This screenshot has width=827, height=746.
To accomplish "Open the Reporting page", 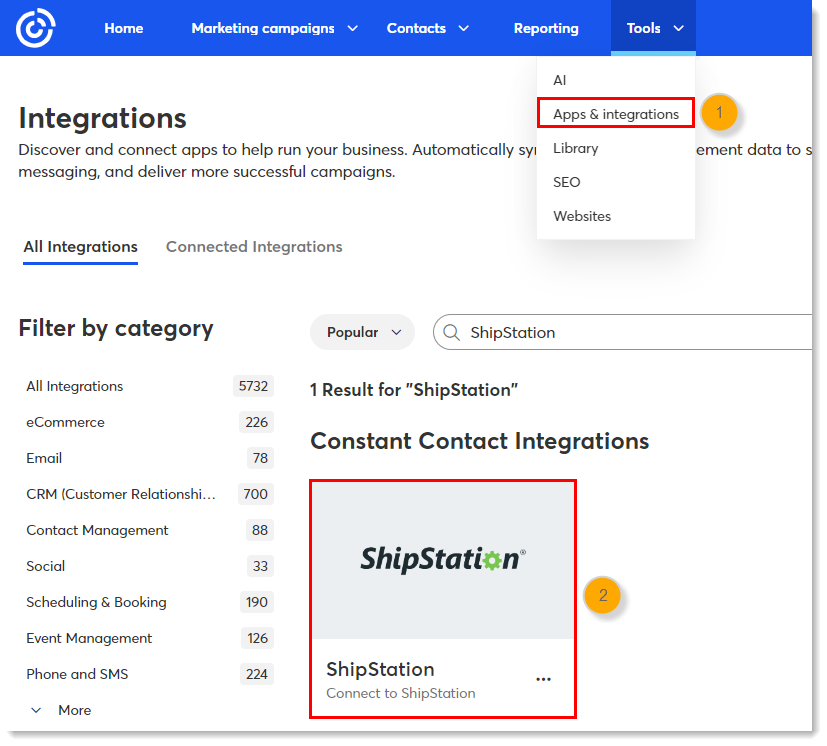I will 546,28.
